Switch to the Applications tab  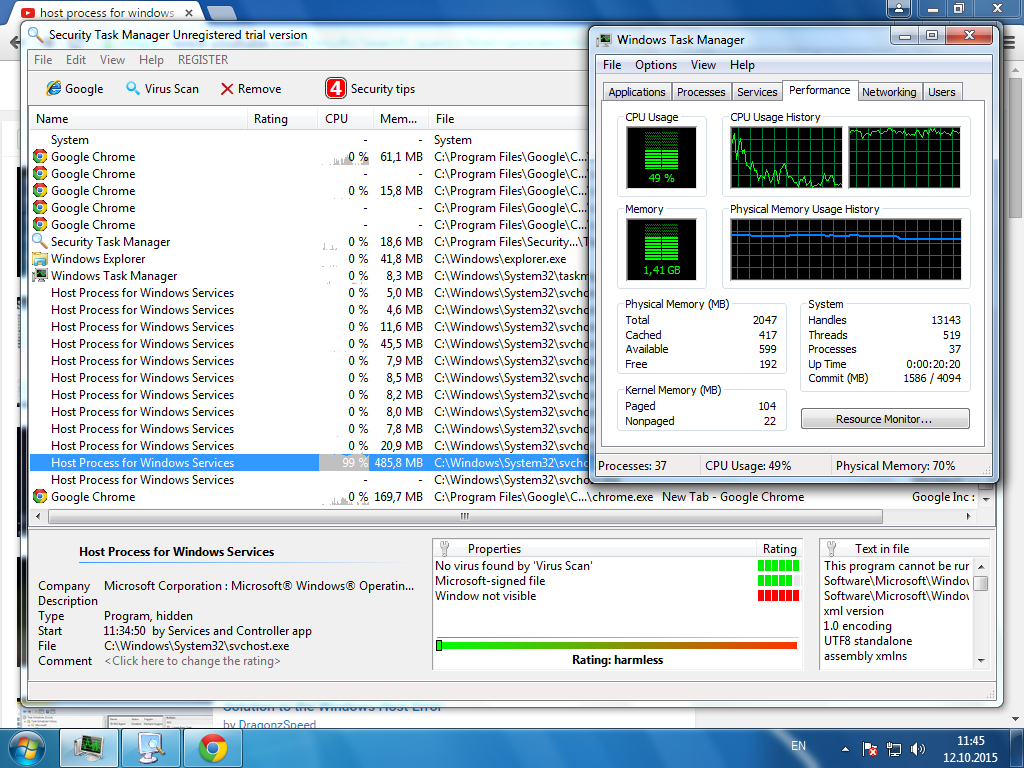[x=637, y=92]
